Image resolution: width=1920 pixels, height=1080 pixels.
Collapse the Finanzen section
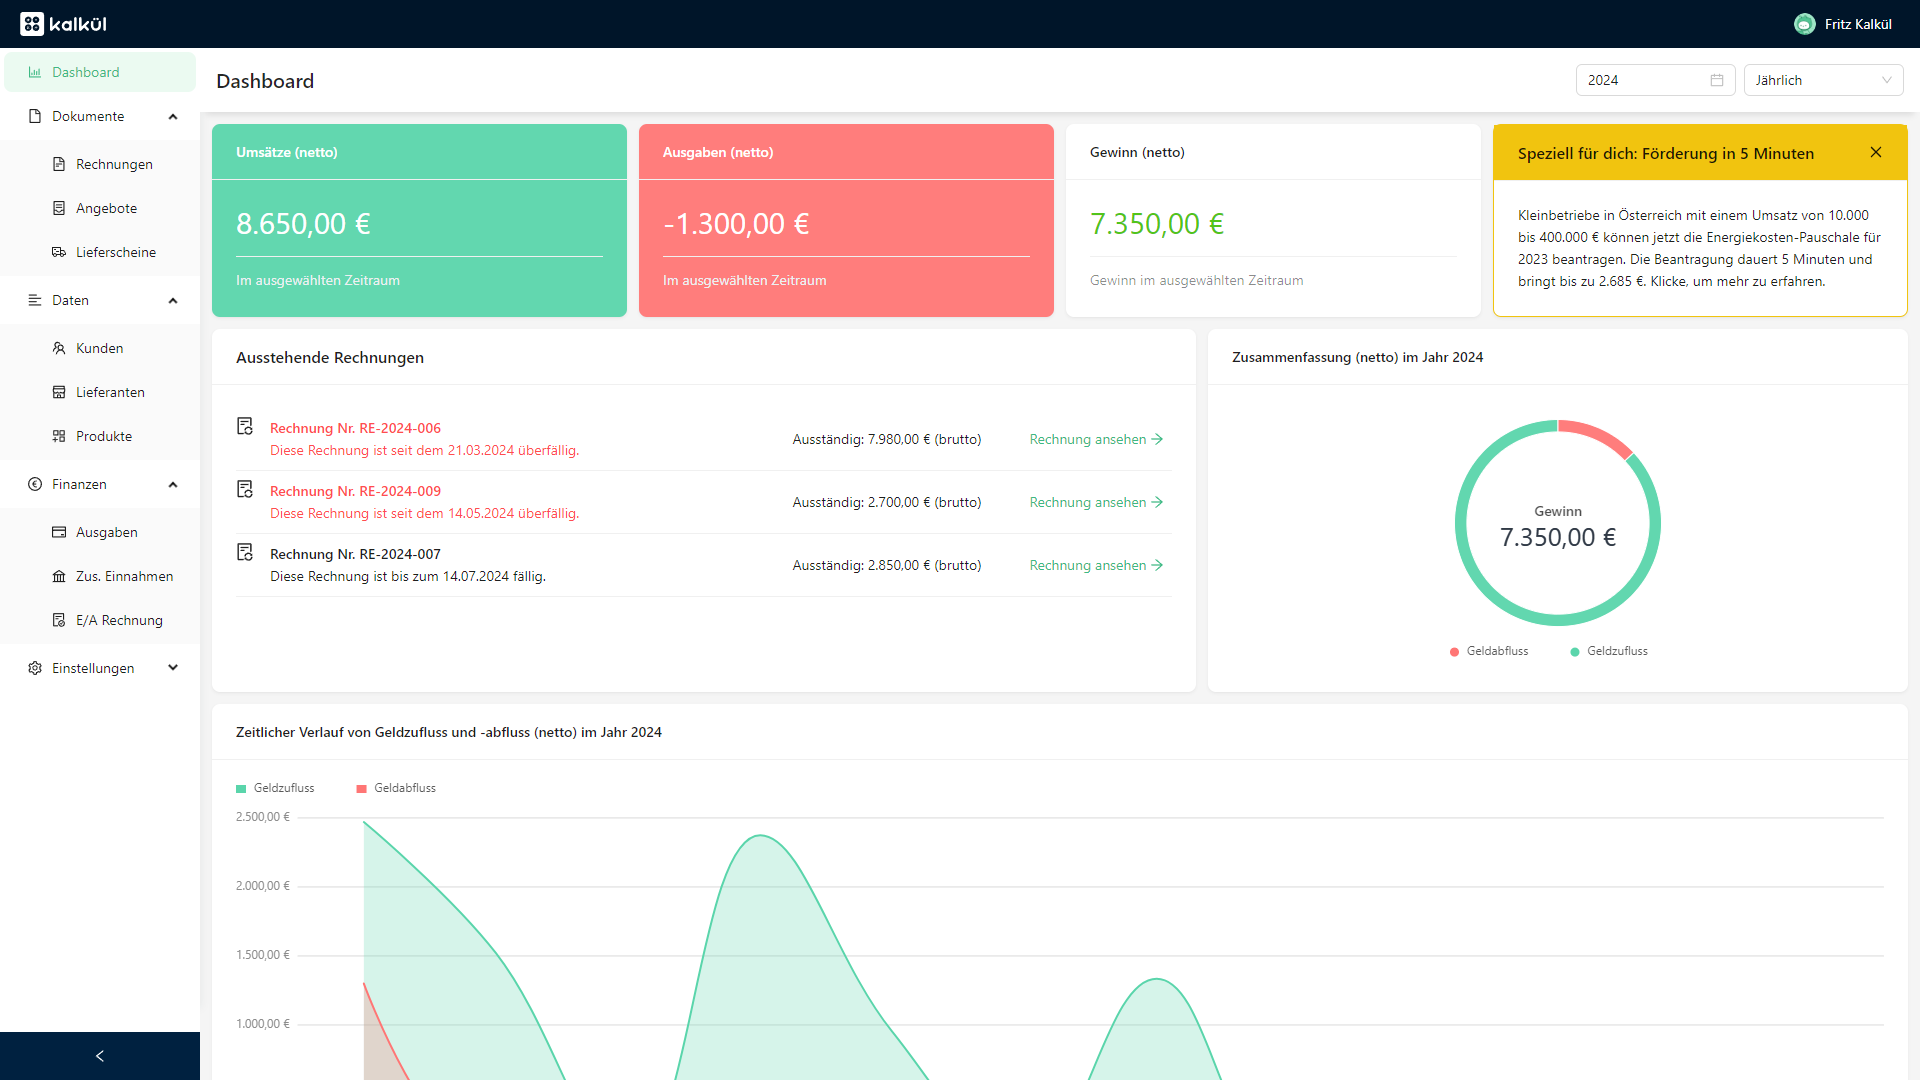pos(172,484)
